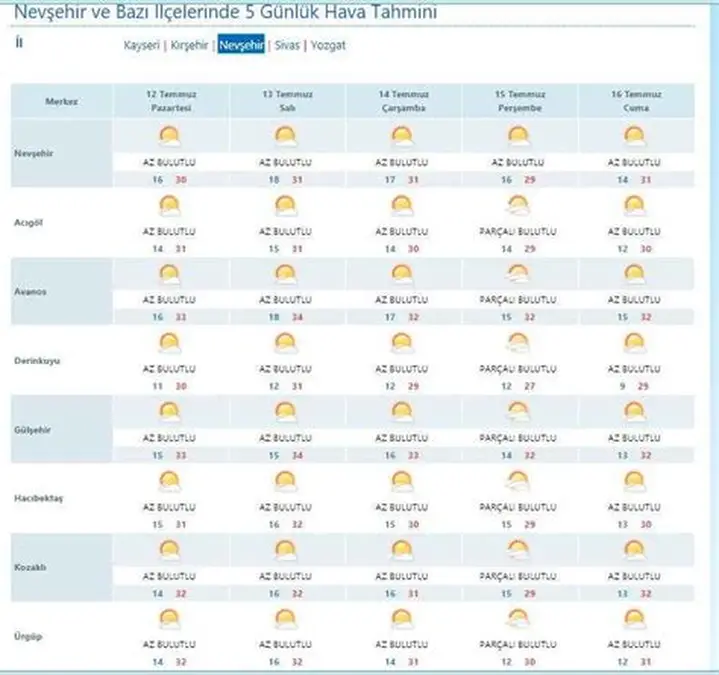The image size is (719, 675).
Task: Select the highlighted Nevşehir city tab
Action: click(x=241, y=46)
